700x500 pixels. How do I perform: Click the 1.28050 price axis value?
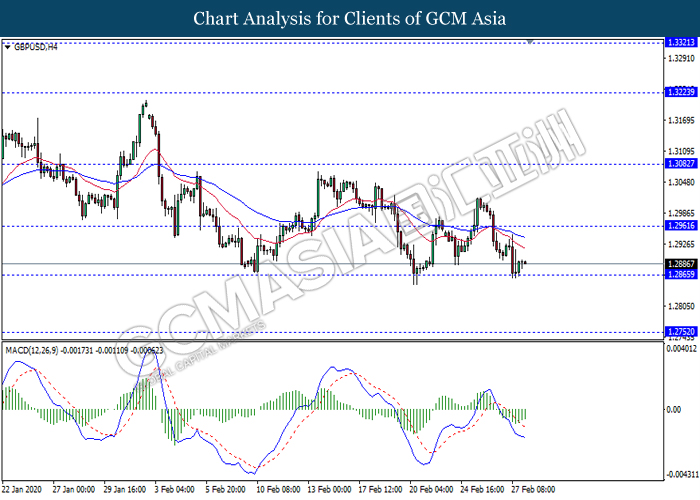[x=682, y=306]
